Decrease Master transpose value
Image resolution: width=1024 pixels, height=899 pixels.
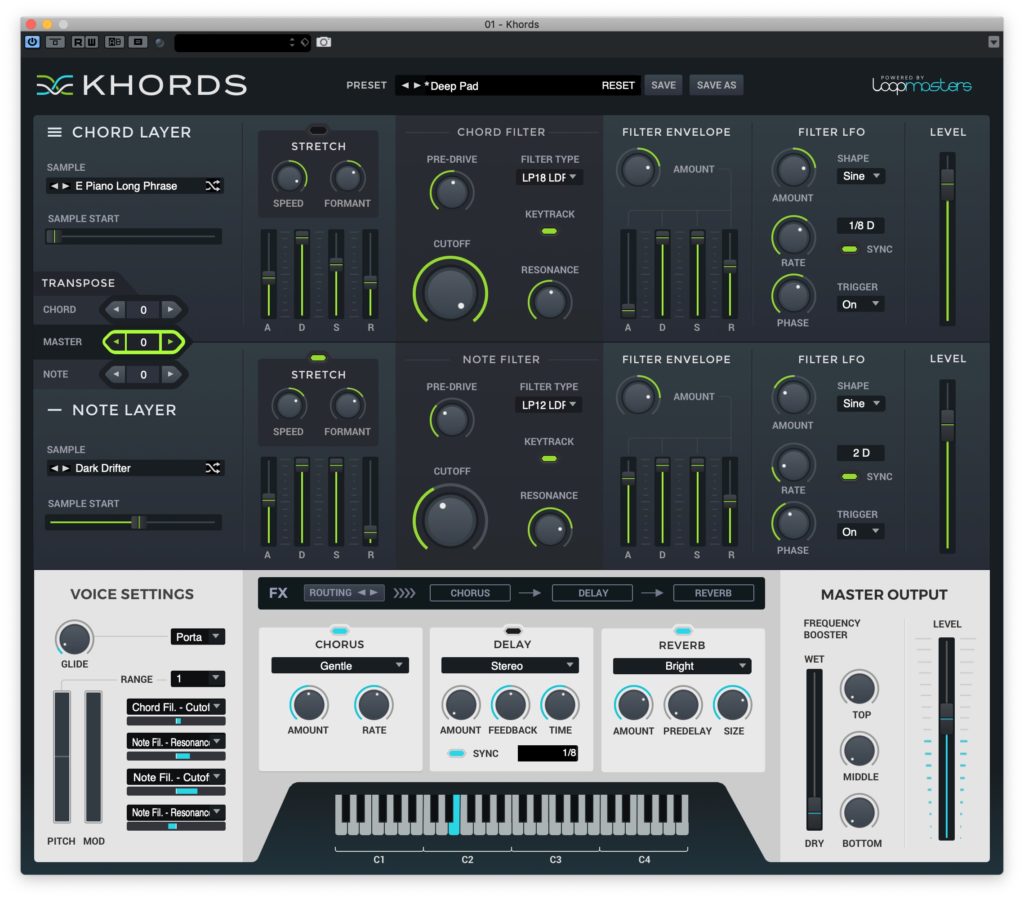[x=116, y=341]
